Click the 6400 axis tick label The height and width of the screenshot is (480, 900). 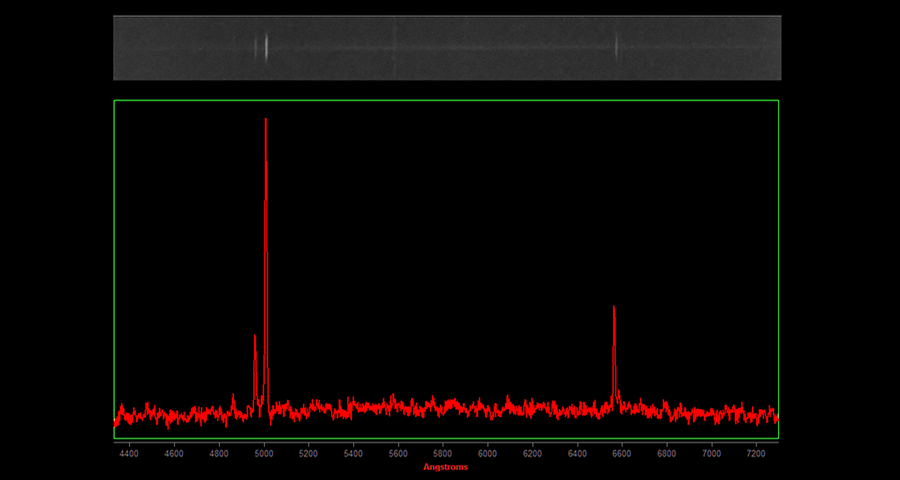click(577, 453)
